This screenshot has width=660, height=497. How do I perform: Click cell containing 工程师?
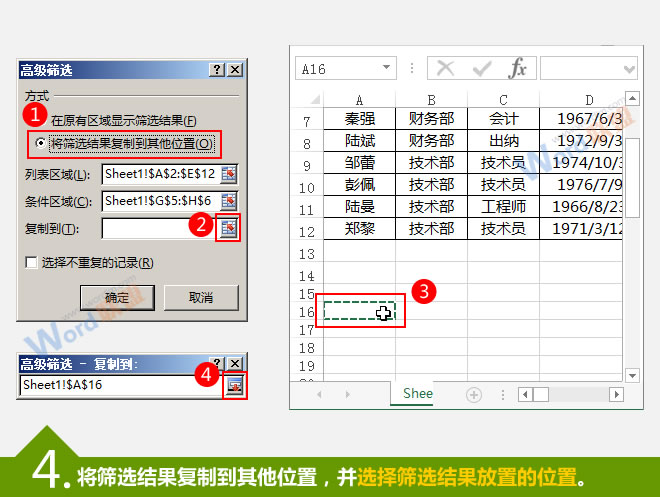503,206
